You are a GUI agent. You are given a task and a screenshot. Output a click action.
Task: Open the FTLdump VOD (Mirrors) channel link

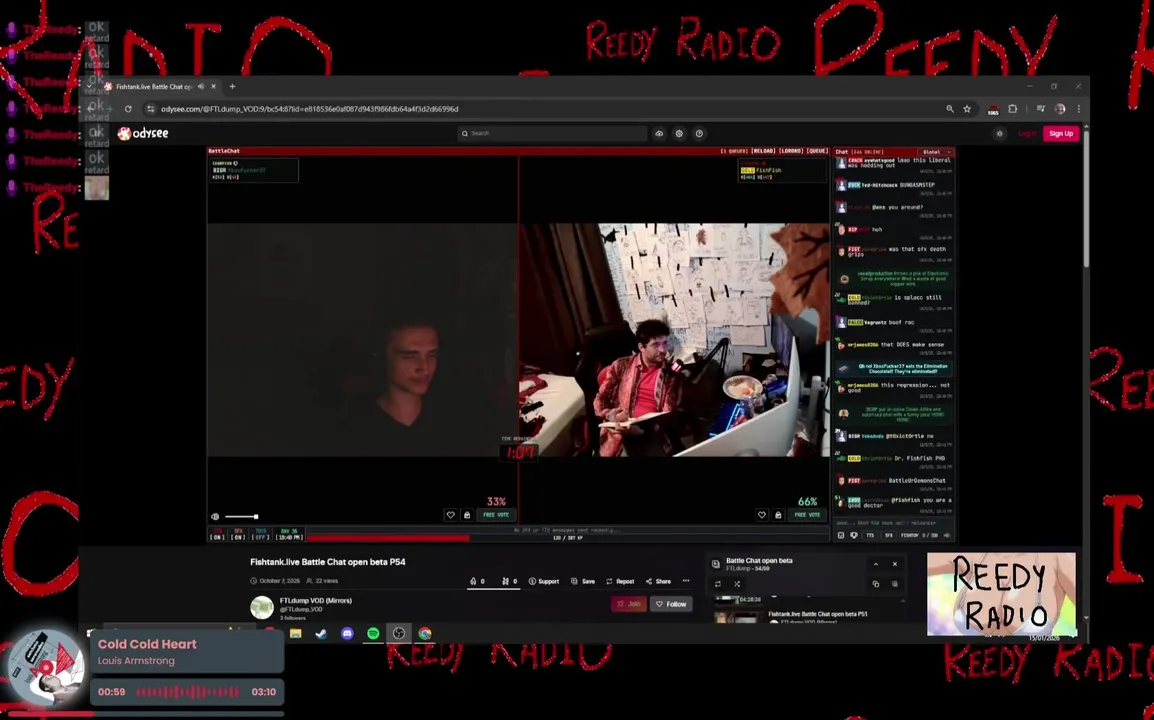pos(316,601)
